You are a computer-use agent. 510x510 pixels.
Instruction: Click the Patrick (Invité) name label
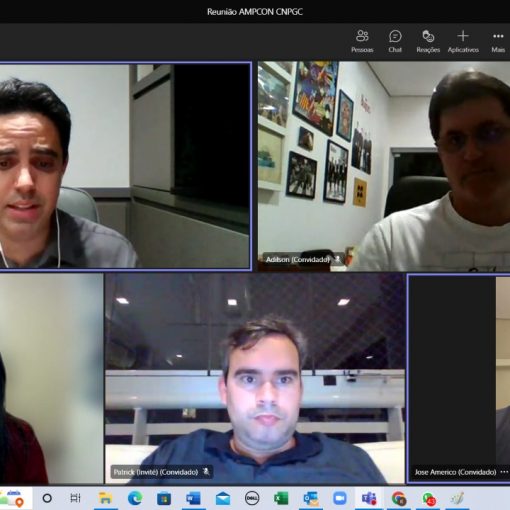click(x=156, y=472)
